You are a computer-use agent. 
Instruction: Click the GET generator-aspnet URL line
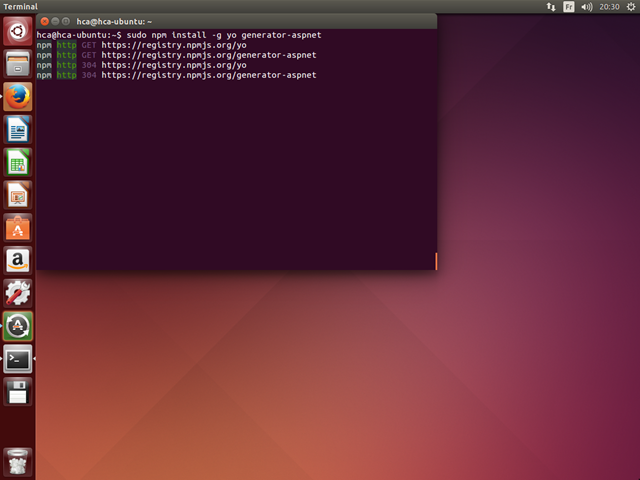(176, 55)
